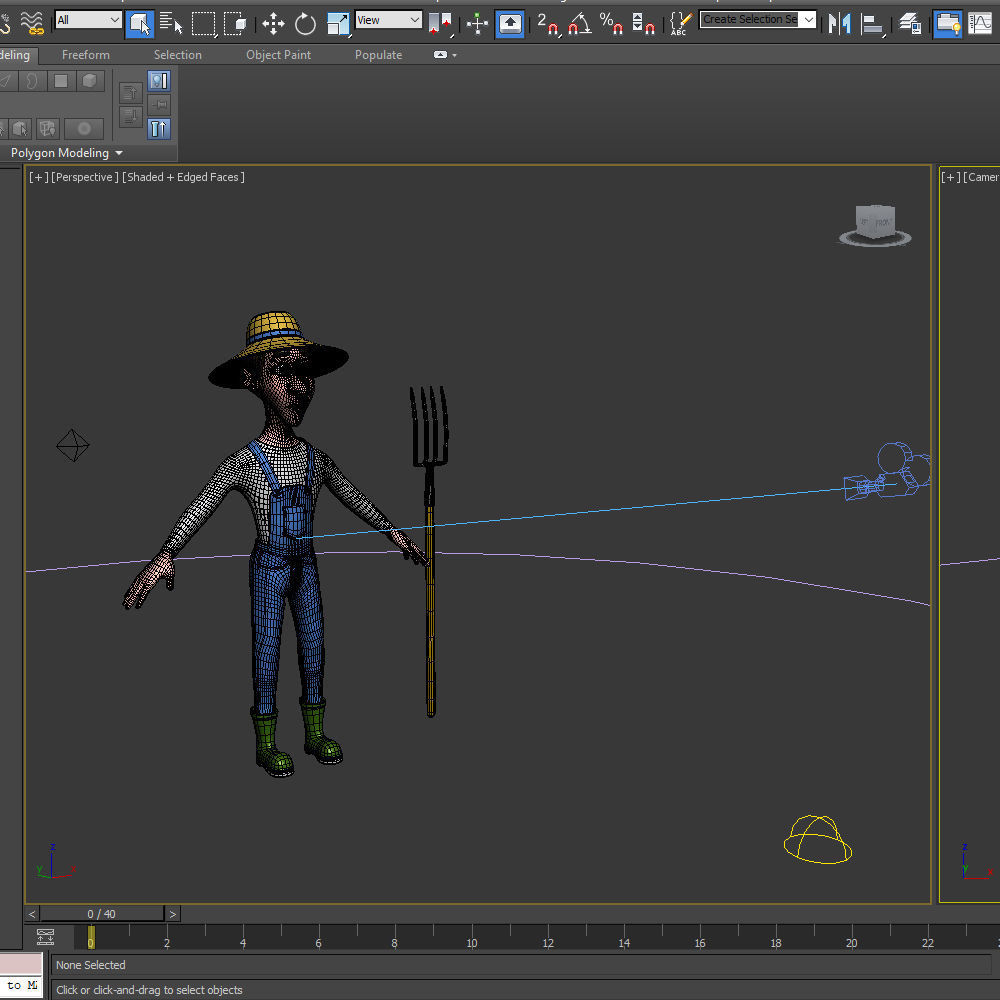Click the ribbon icon of a box with a cursor

(20, 128)
